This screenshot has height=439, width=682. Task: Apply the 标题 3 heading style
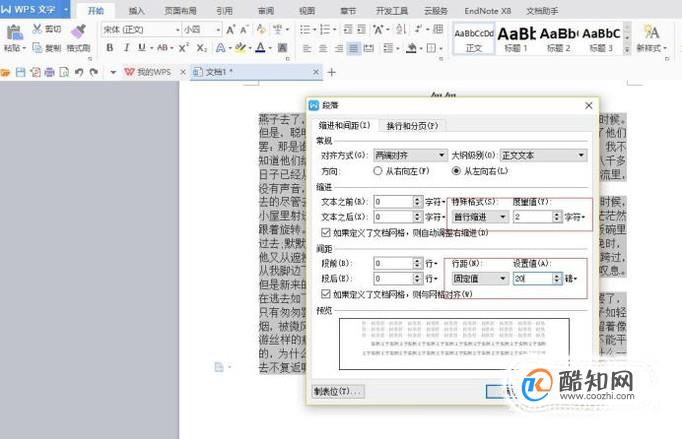click(x=601, y=39)
